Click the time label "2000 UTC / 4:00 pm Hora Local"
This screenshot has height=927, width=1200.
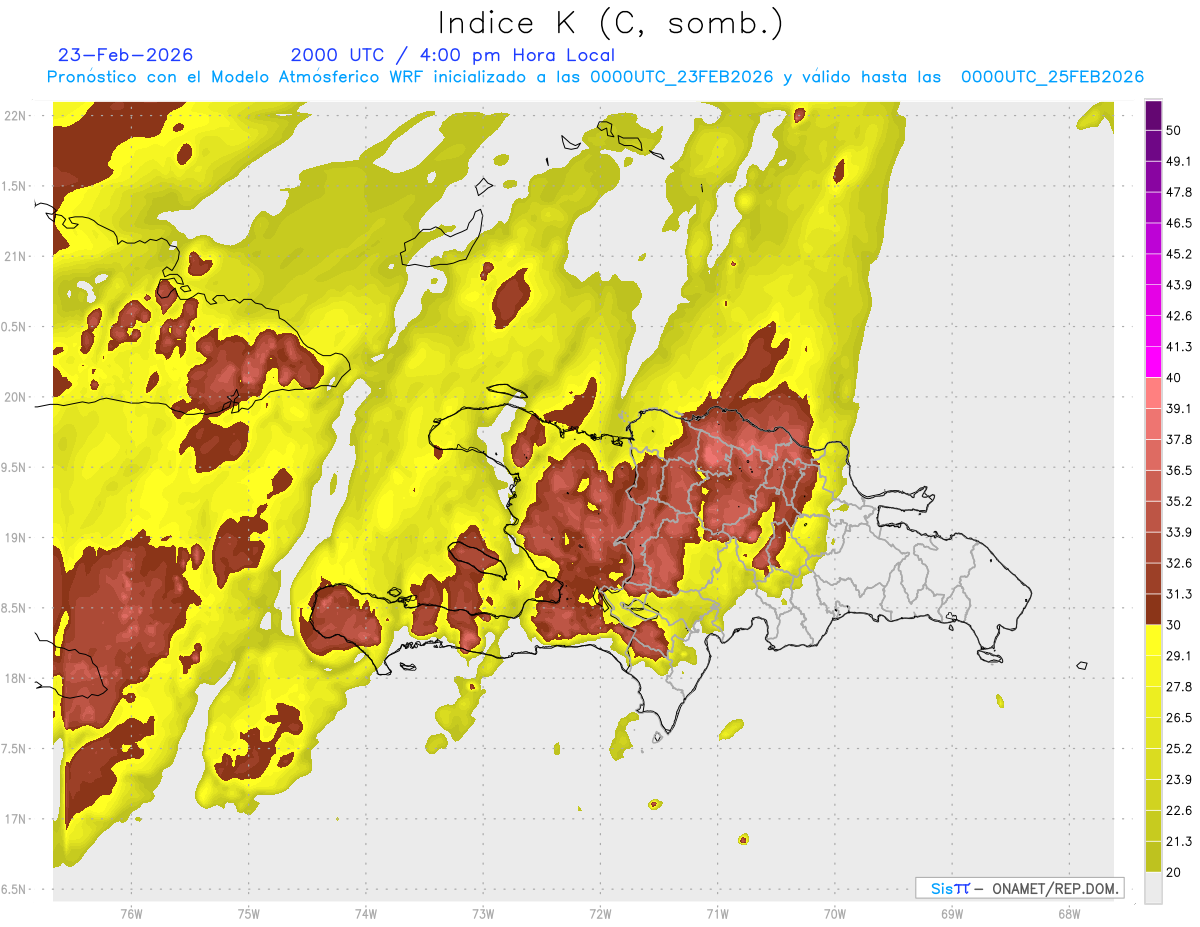453,55
